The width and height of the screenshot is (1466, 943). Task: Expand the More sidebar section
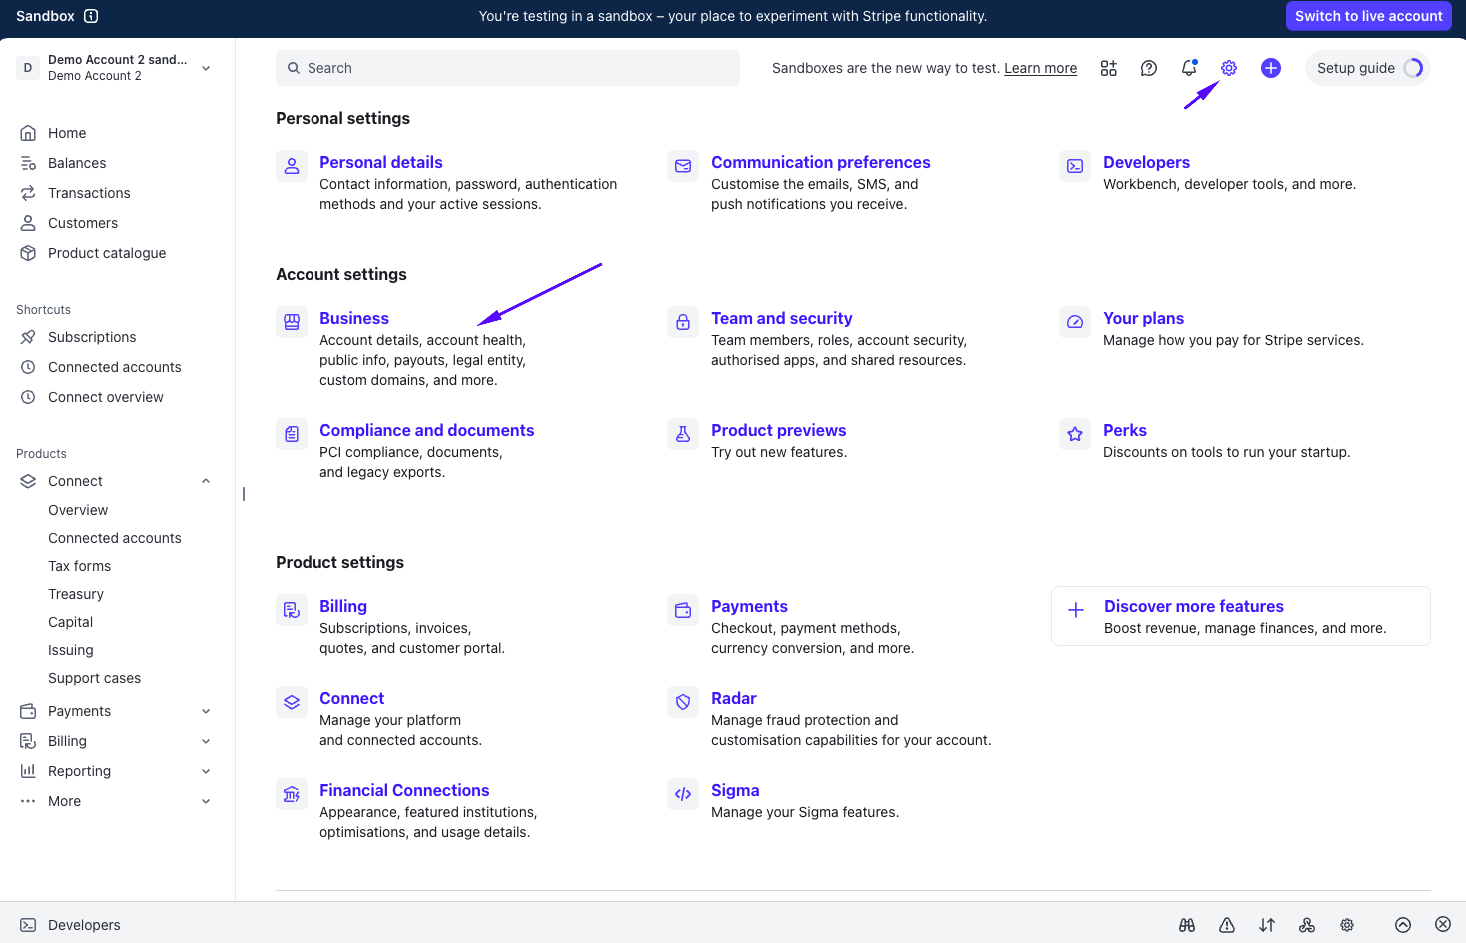[206, 801]
